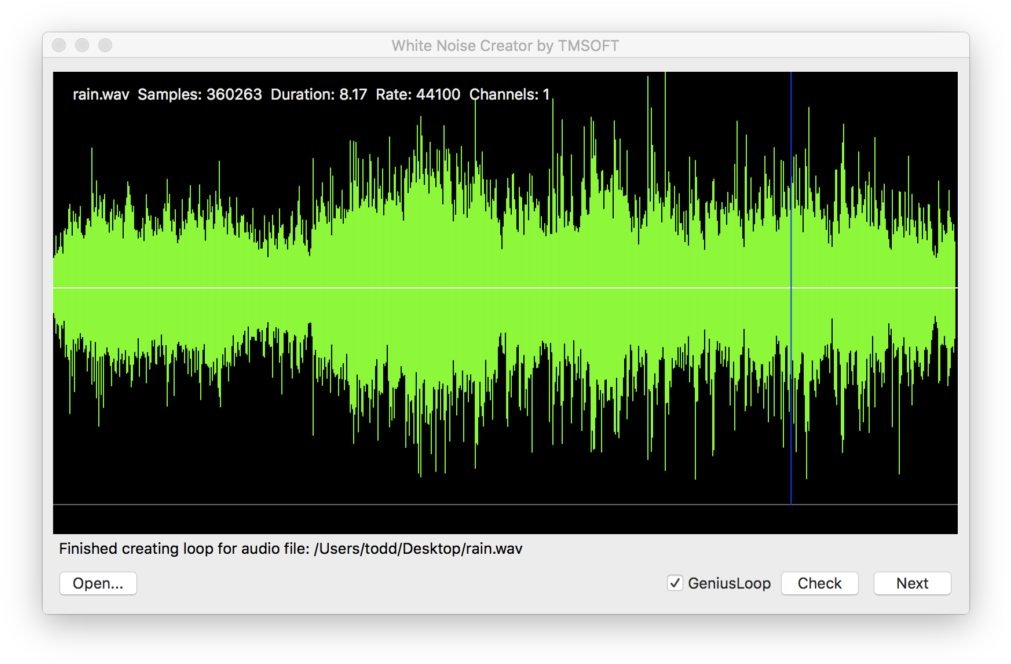Image resolution: width=1011 pixels, height=664 pixels.
Task: Click the Duration: 8.17 text
Action: pyautogui.click(x=319, y=95)
